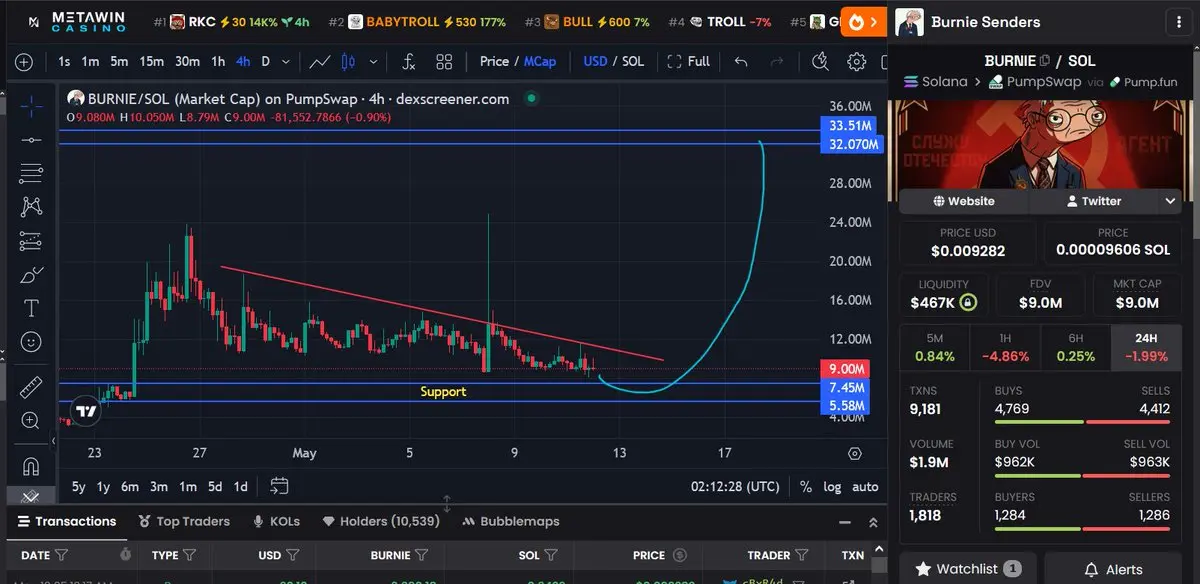Screen dimensions: 1200x584
Task: Click the undo arrow in chart toolbar
Action: pyautogui.click(x=741, y=62)
